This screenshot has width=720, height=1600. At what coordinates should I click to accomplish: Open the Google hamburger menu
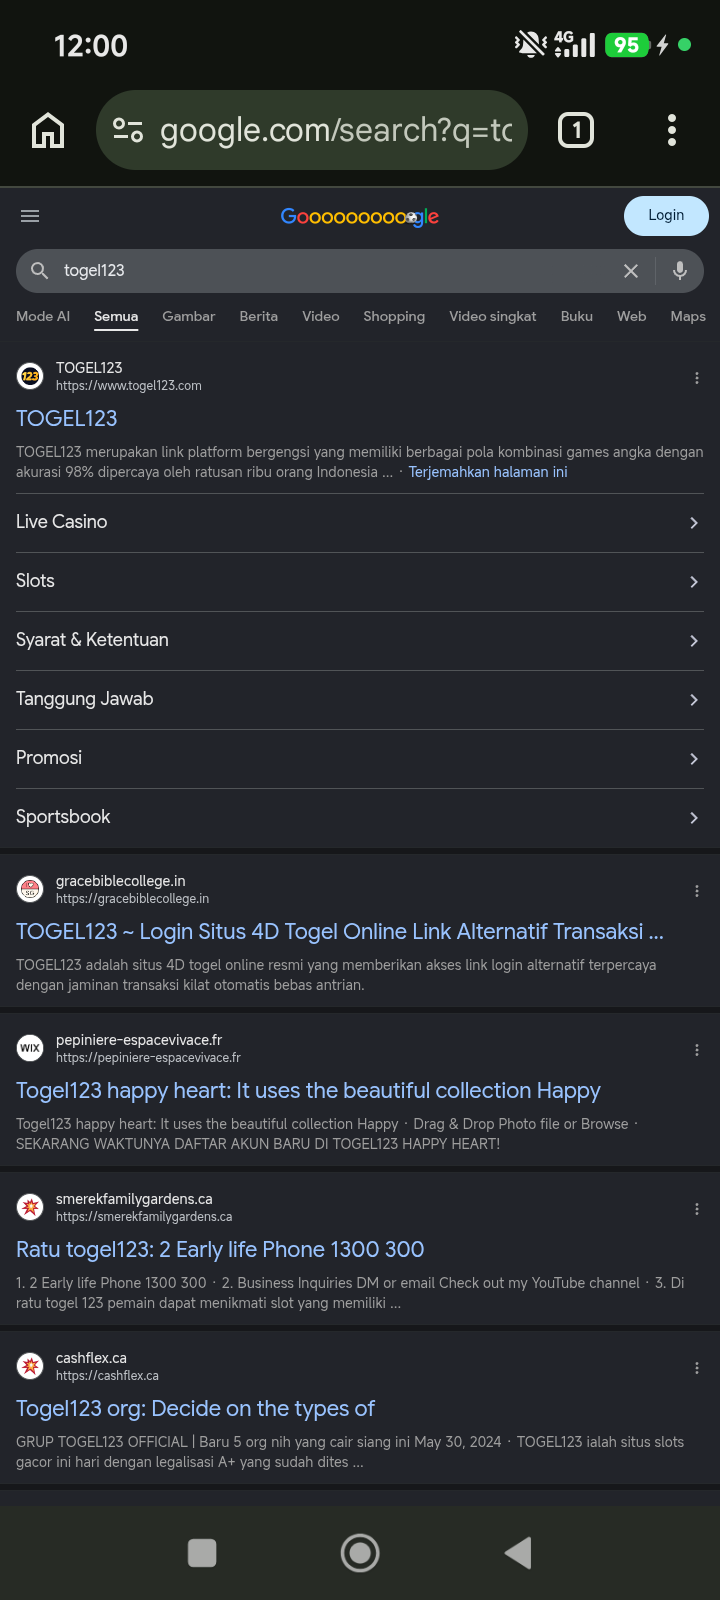coord(30,216)
